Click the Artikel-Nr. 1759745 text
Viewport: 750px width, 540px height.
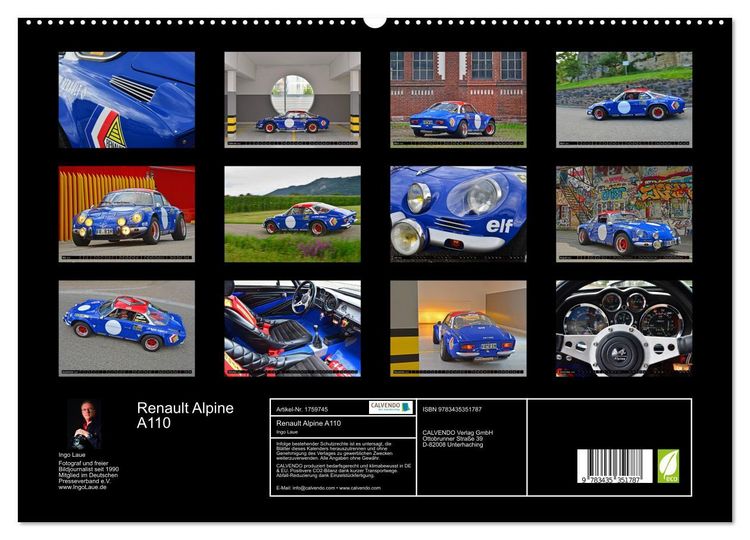(x=302, y=409)
